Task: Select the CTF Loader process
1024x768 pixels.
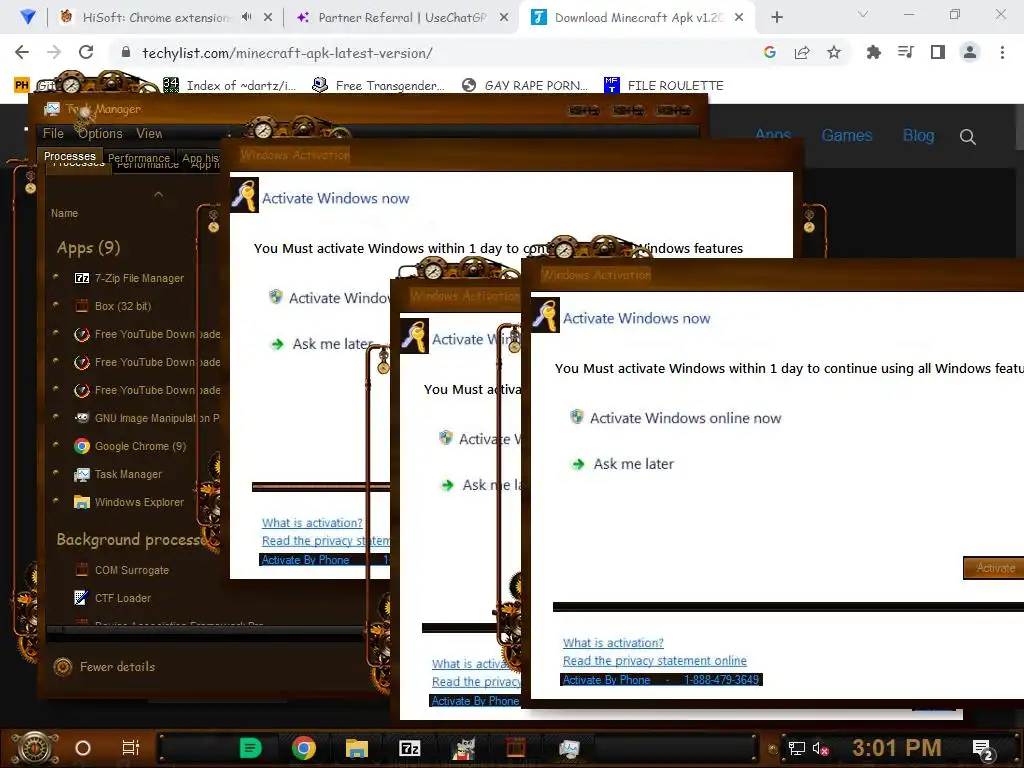Action: [123, 598]
